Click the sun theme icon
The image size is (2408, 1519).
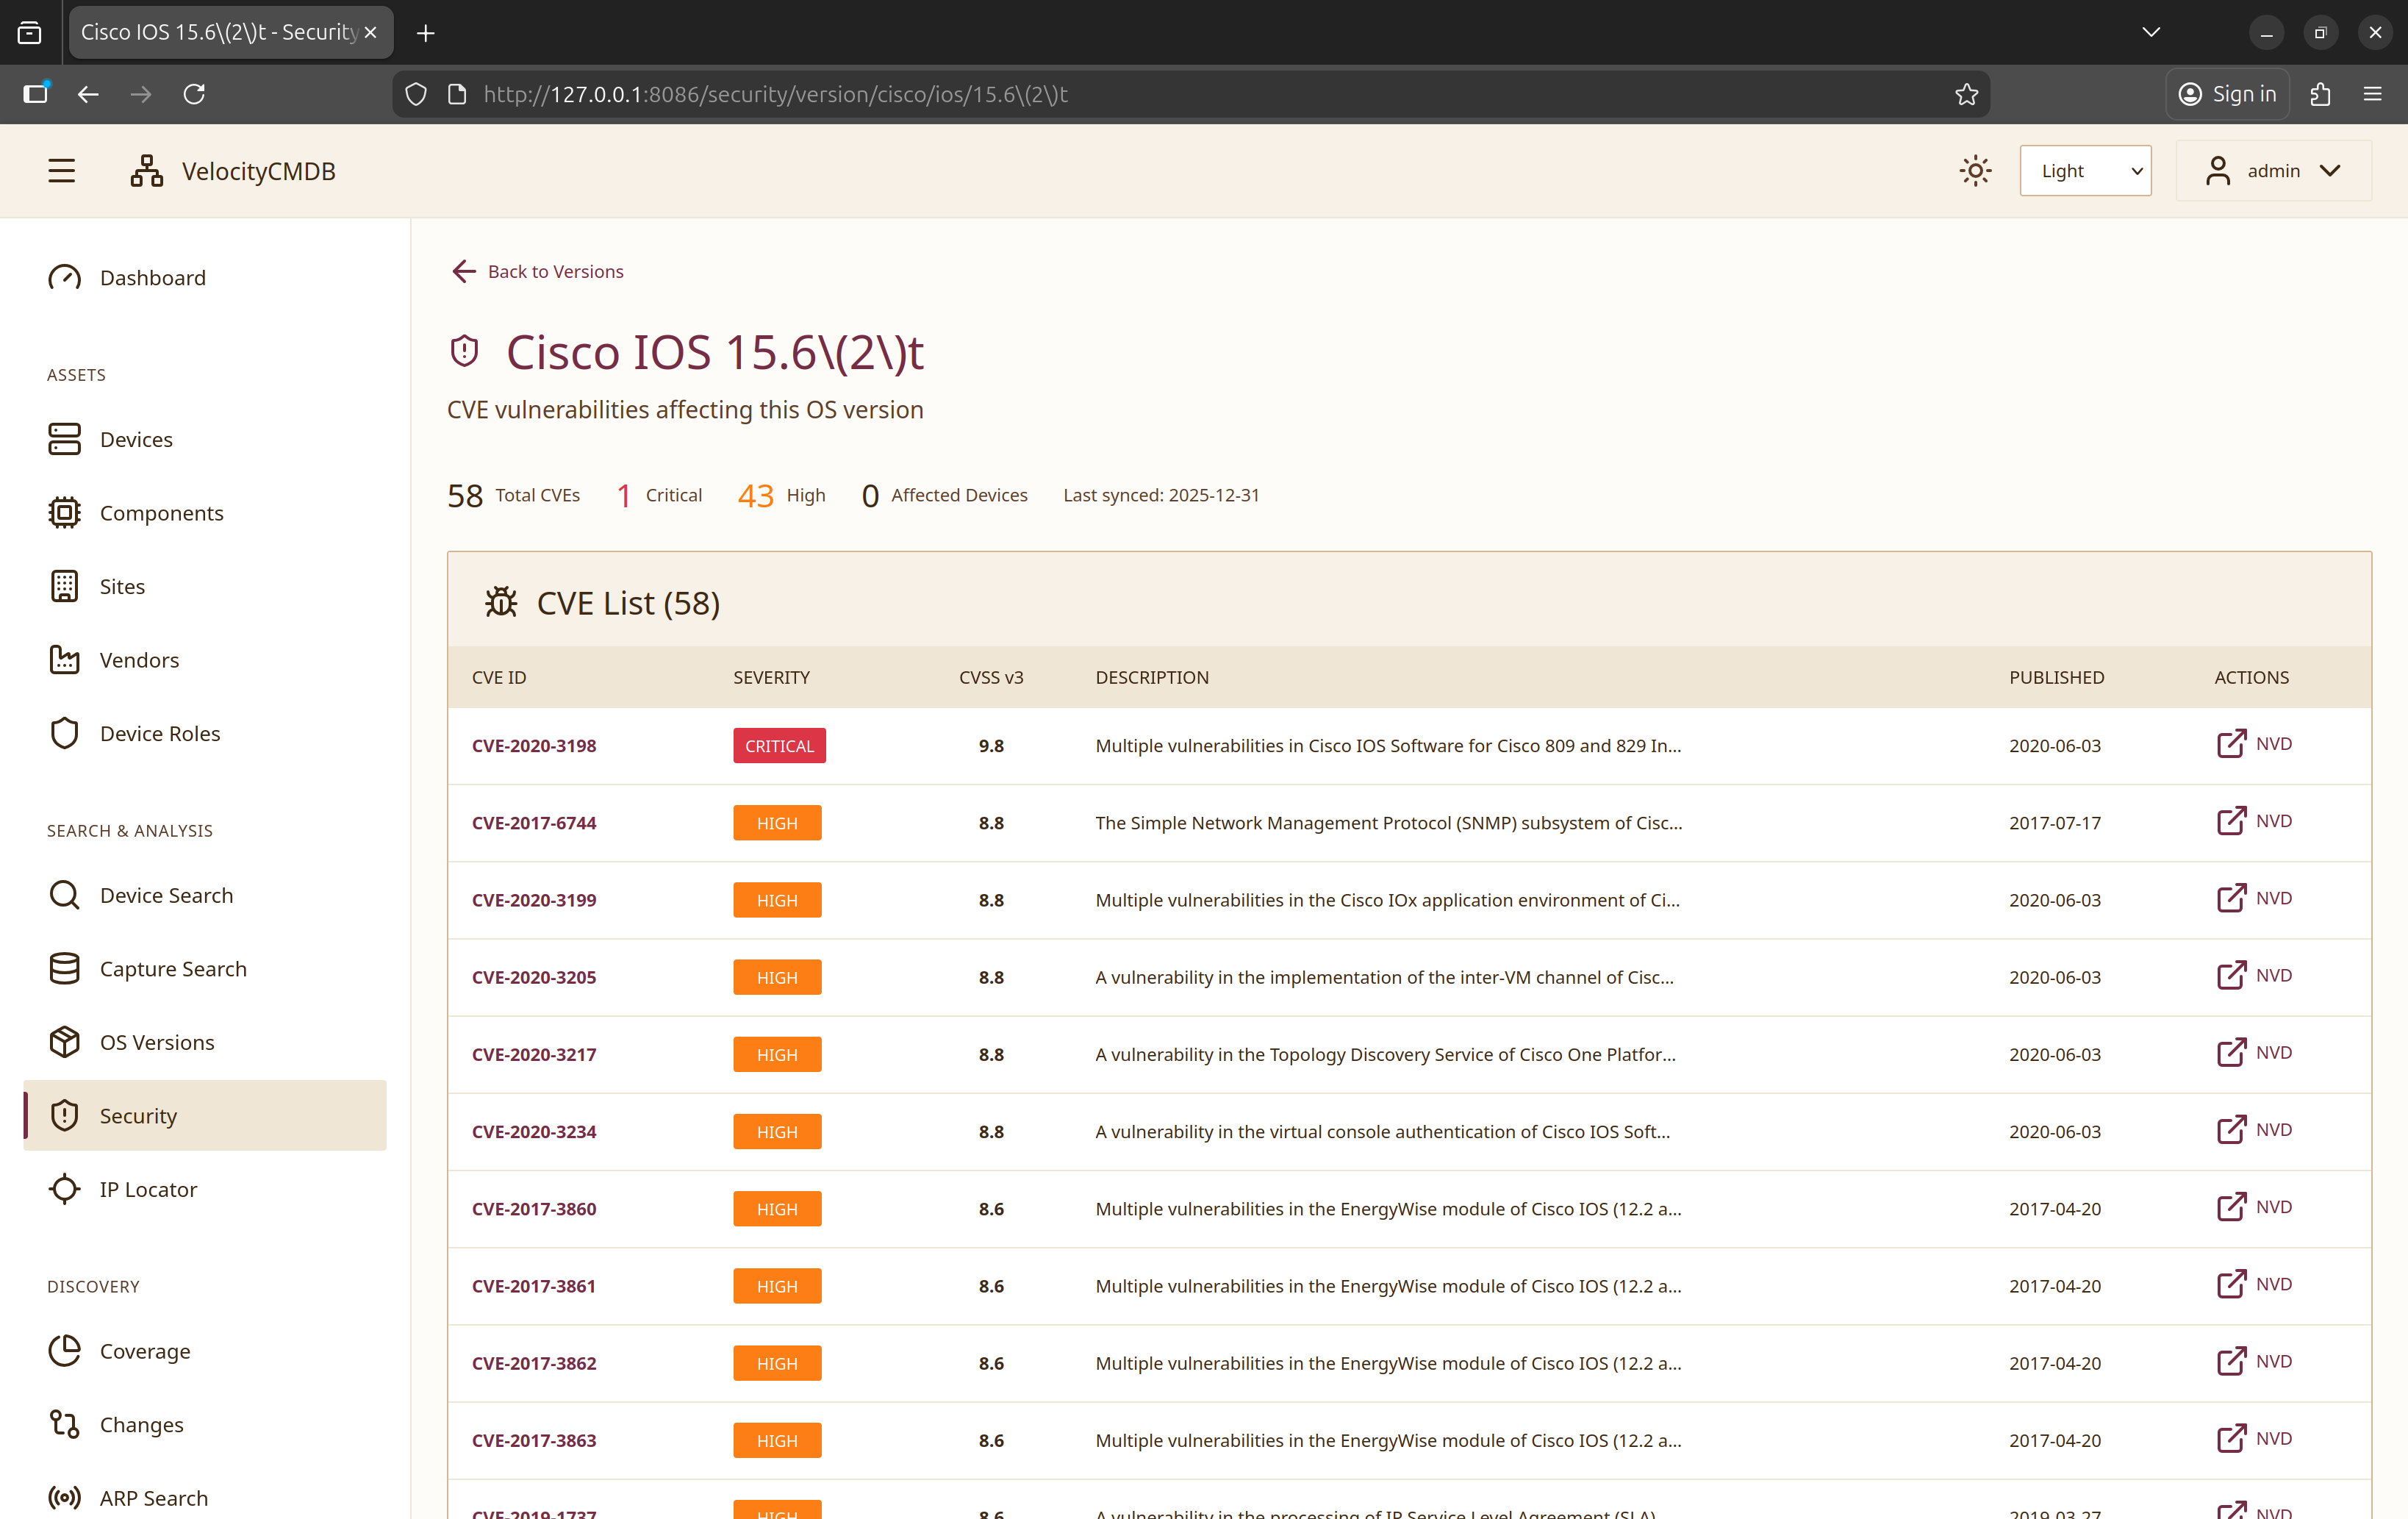pyautogui.click(x=1975, y=171)
